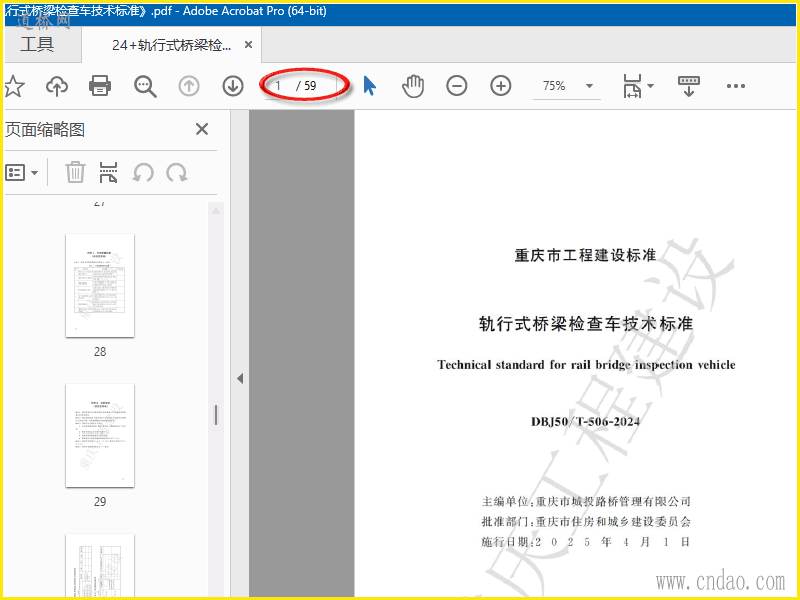
Task: Go to previous page with up arrow
Action: click(189, 86)
